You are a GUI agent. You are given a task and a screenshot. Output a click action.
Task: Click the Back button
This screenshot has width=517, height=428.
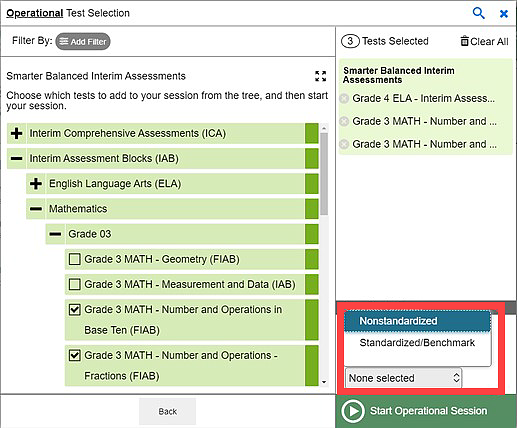tap(167, 411)
